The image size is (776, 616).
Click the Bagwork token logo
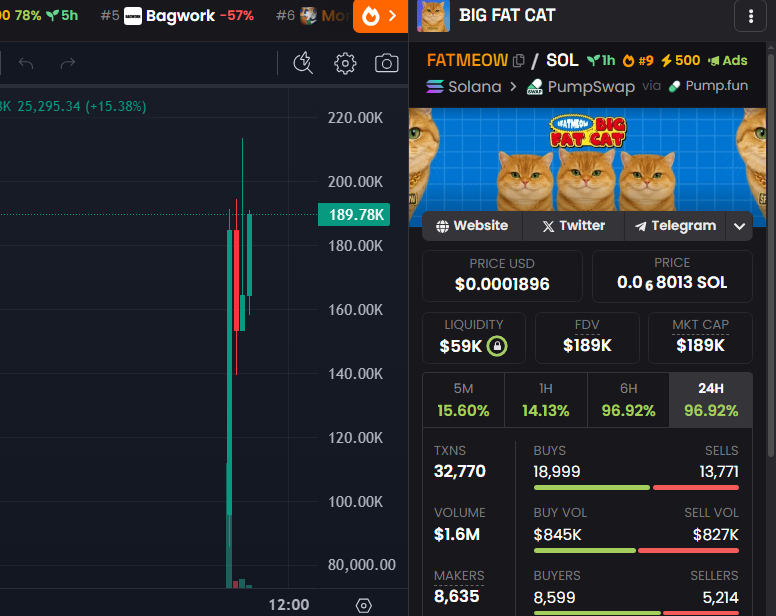[133, 16]
